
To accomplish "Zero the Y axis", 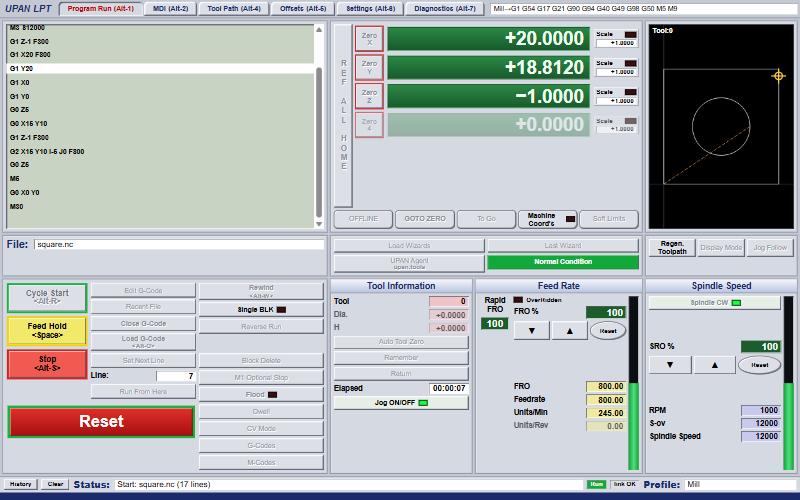I will 369,67.
